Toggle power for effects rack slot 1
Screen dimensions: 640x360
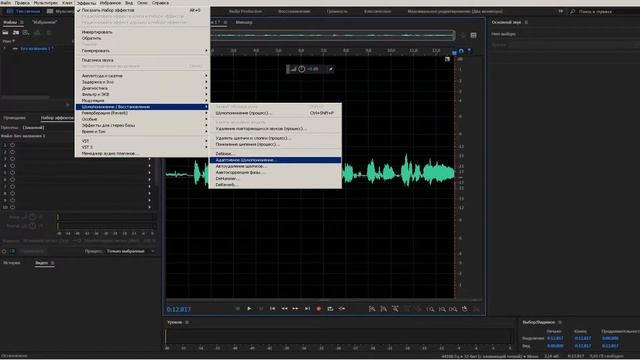(12, 145)
